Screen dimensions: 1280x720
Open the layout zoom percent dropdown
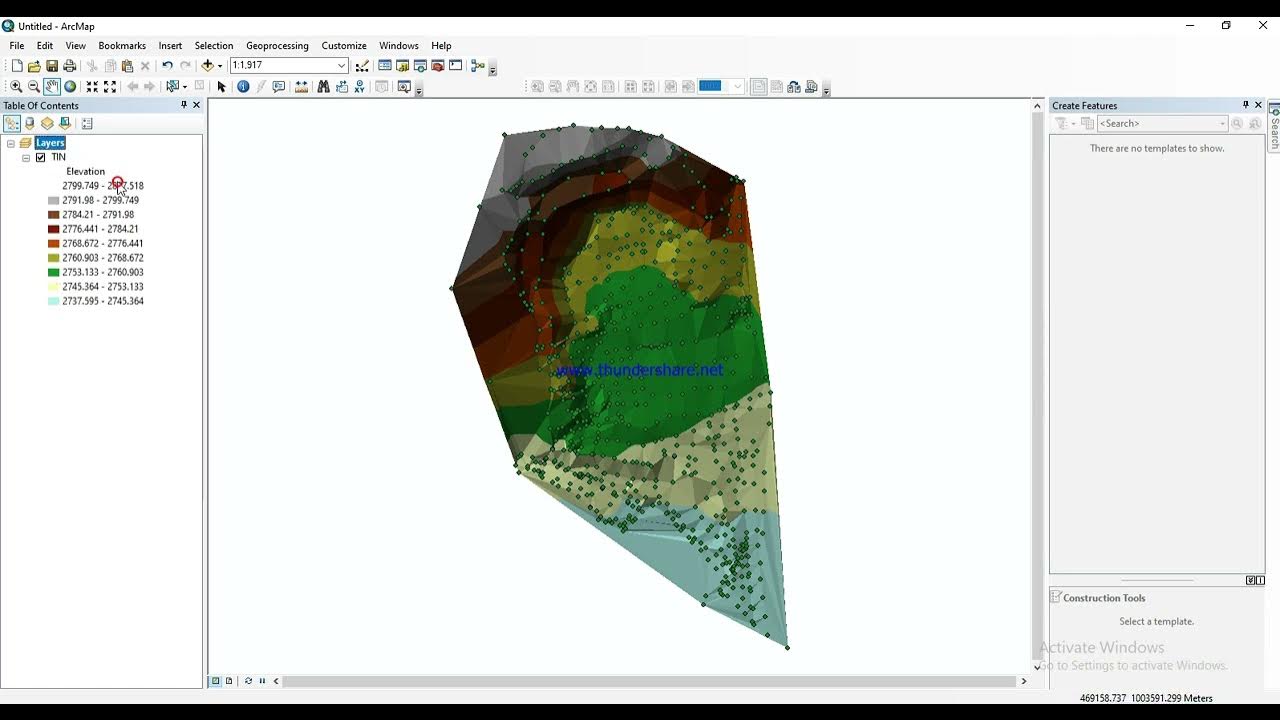(x=738, y=87)
